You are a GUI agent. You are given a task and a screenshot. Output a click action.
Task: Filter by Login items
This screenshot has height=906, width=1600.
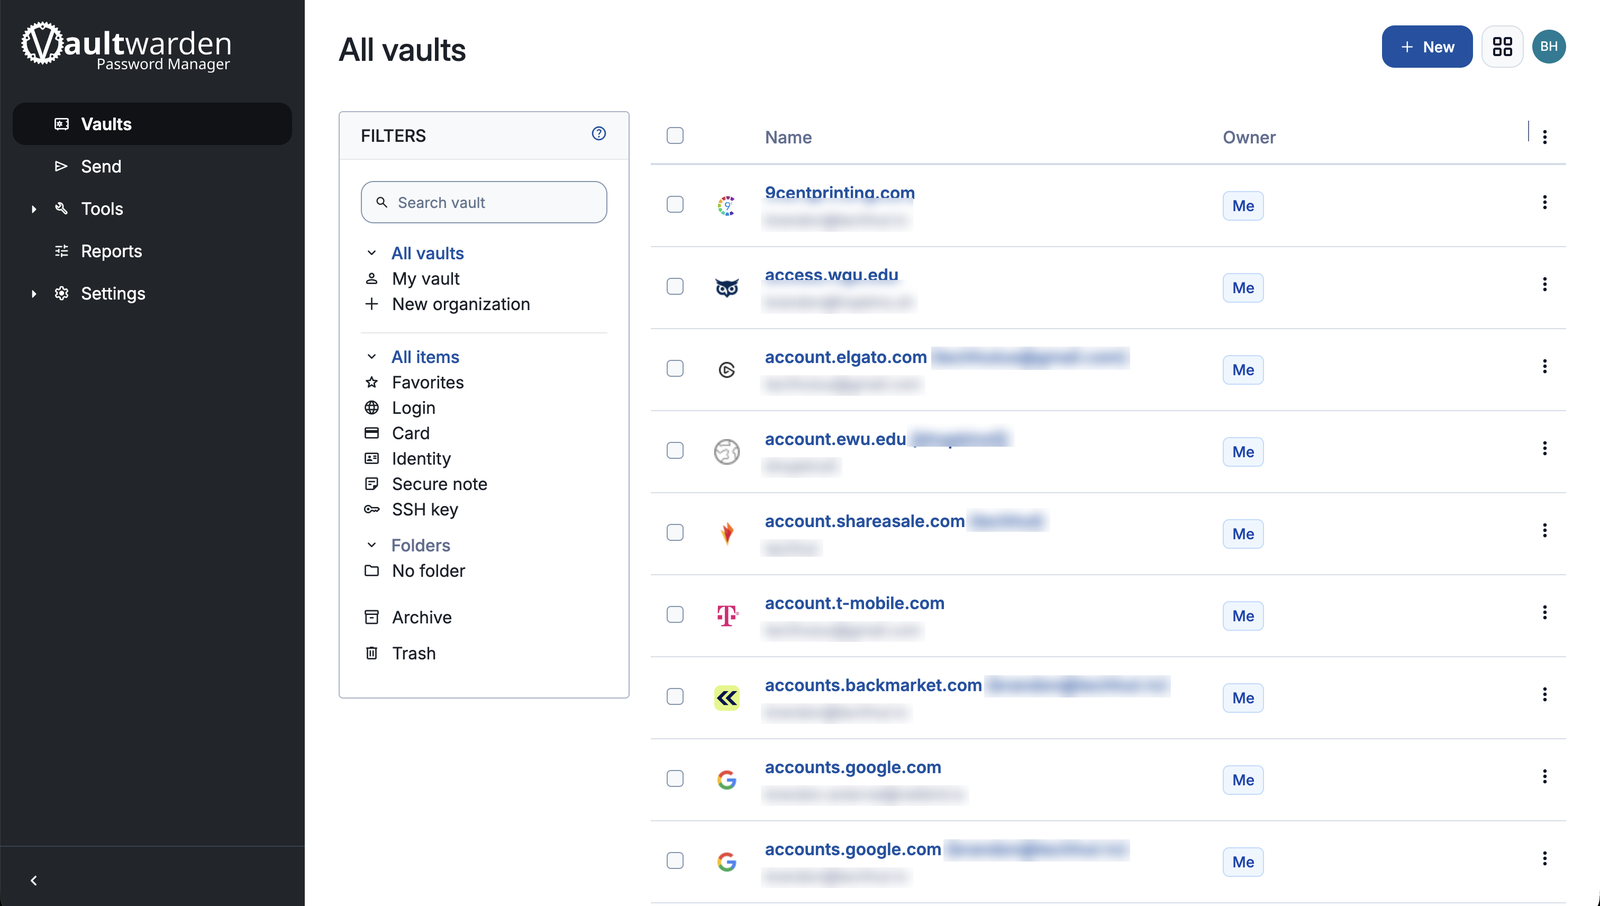click(x=414, y=408)
